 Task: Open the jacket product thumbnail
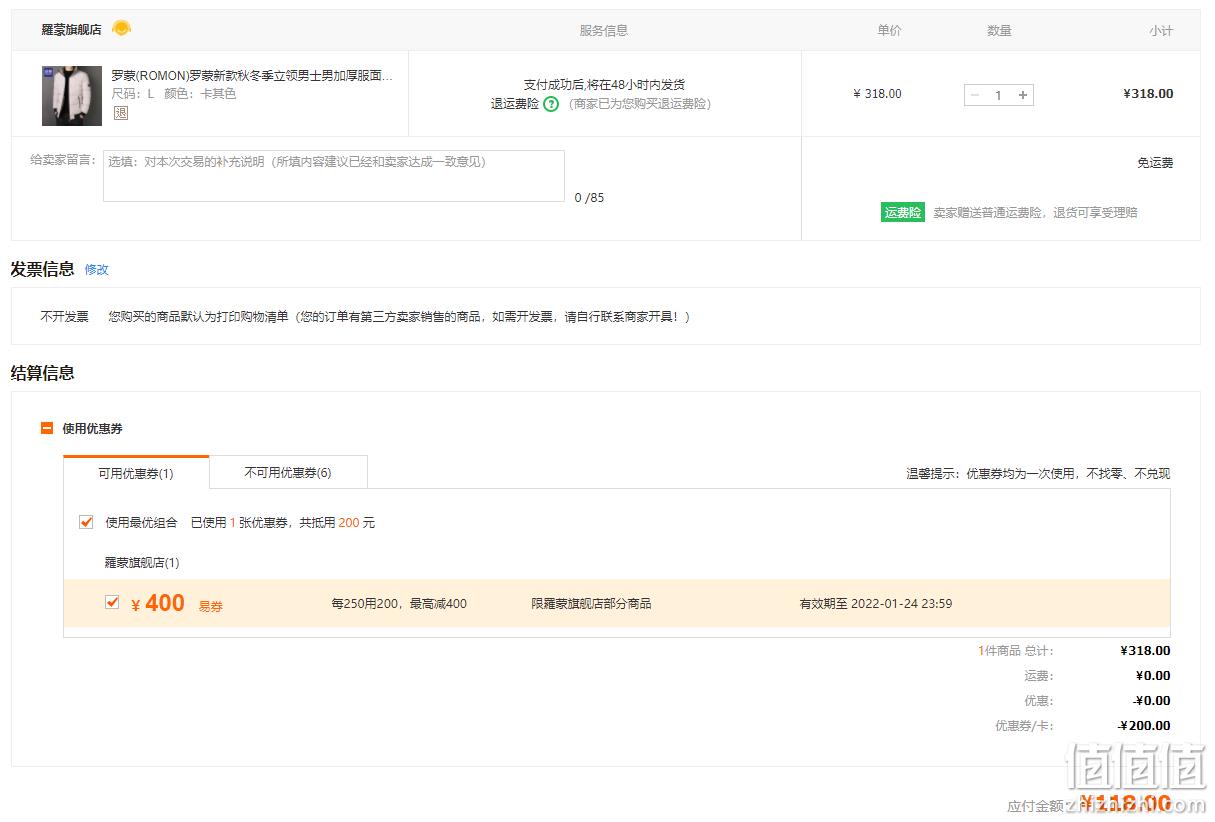point(72,96)
